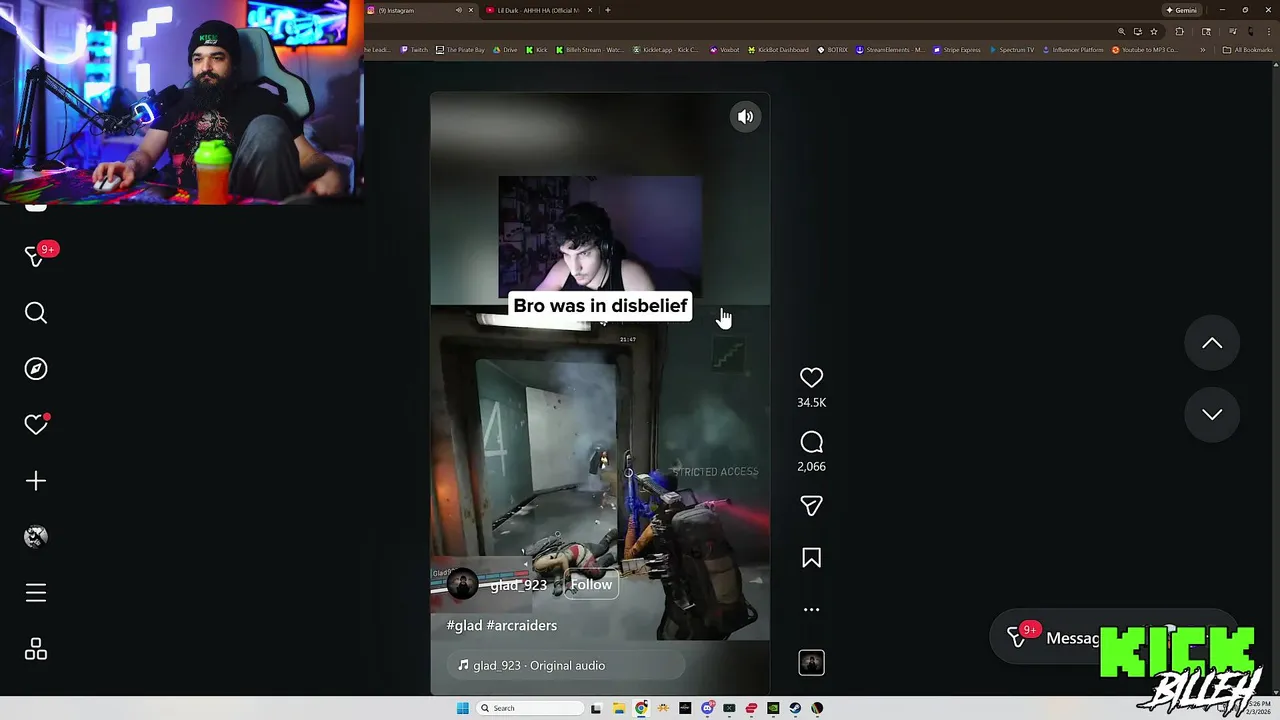Open The Pirate Bay bookmark
The height and width of the screenshot is (720, 1280).
click(460, 50)
